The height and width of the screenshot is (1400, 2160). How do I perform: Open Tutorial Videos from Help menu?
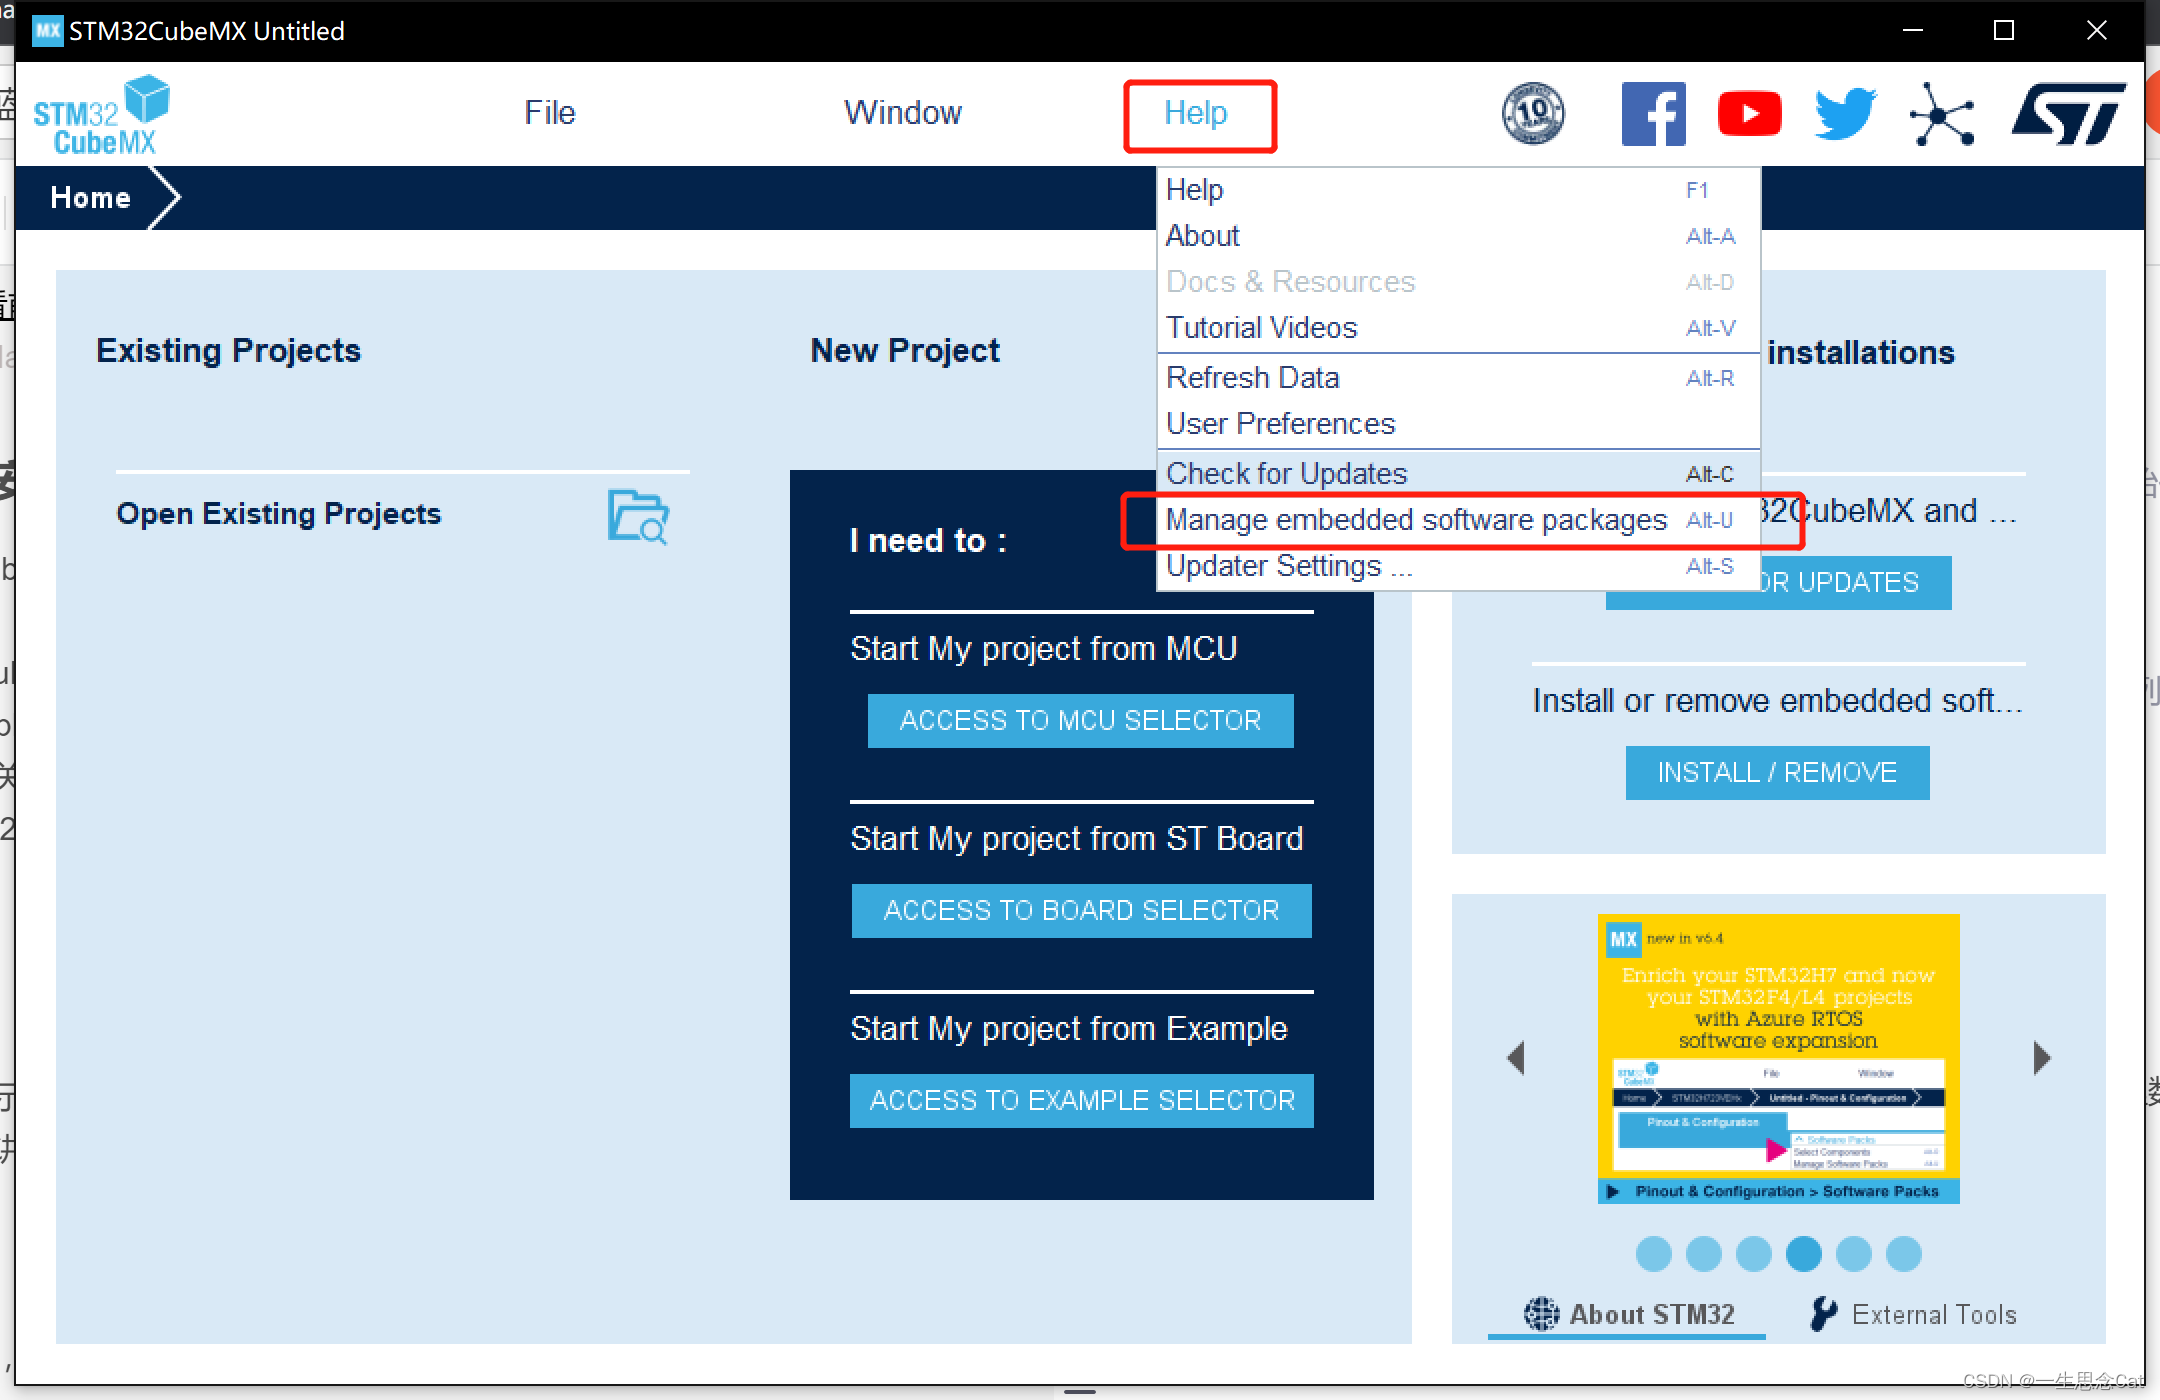point(1458,328)
